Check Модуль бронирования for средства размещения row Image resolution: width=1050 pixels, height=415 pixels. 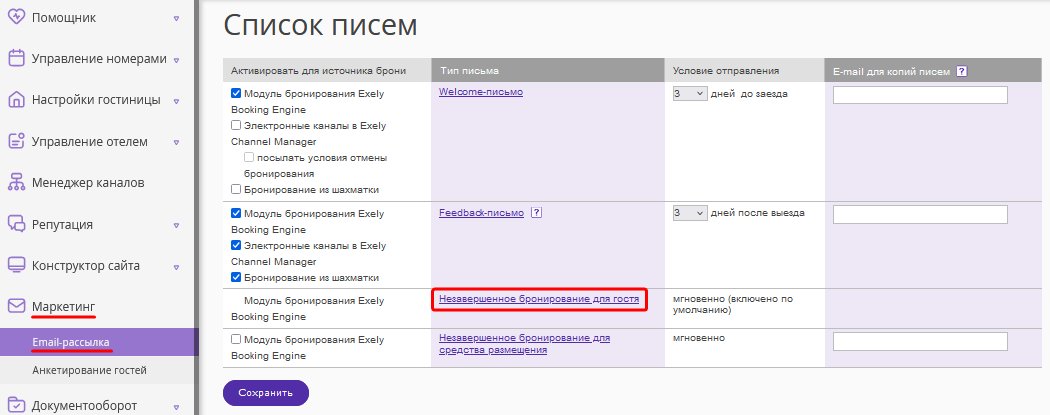(236, 339)
